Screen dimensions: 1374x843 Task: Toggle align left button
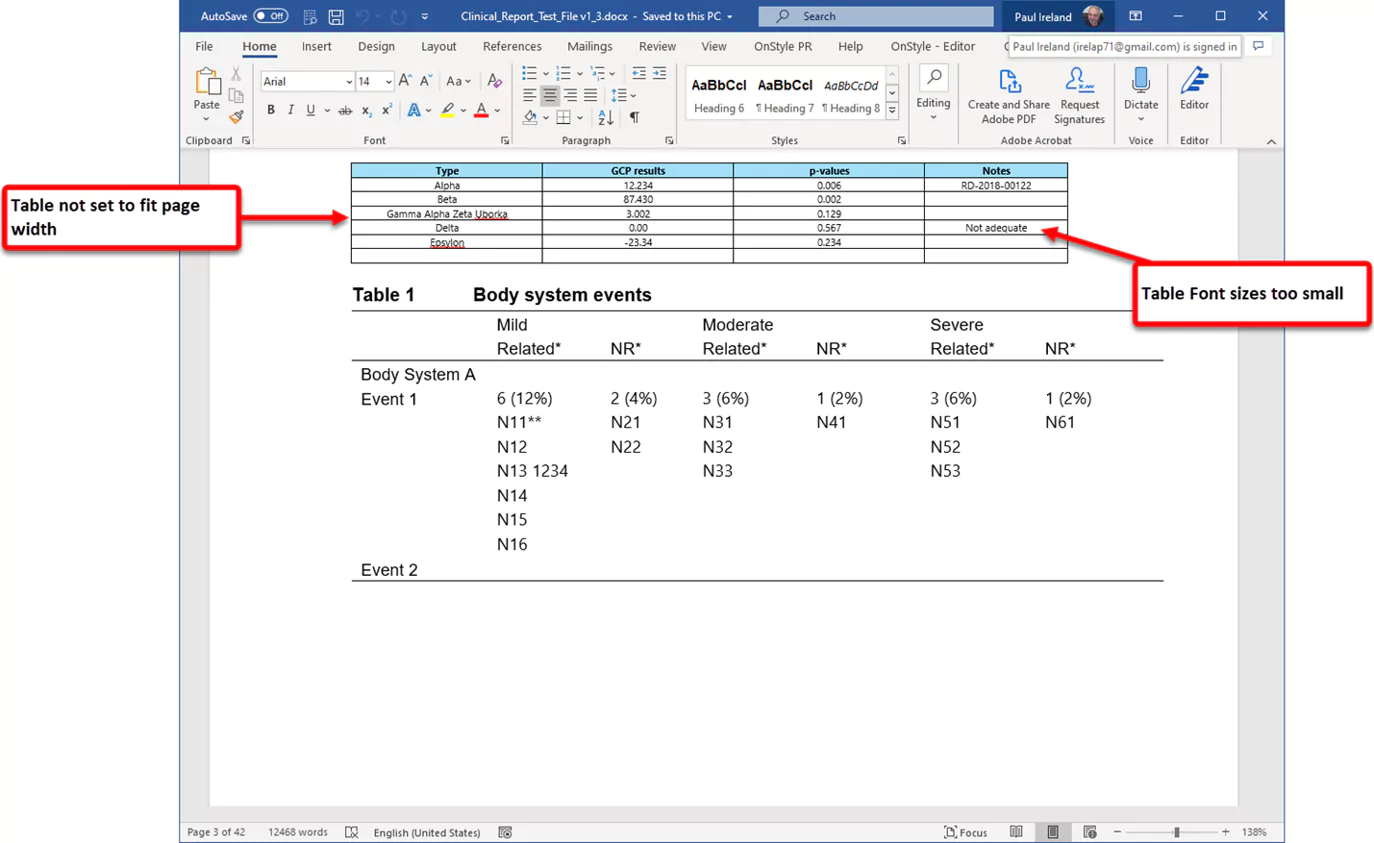point(530,95)
